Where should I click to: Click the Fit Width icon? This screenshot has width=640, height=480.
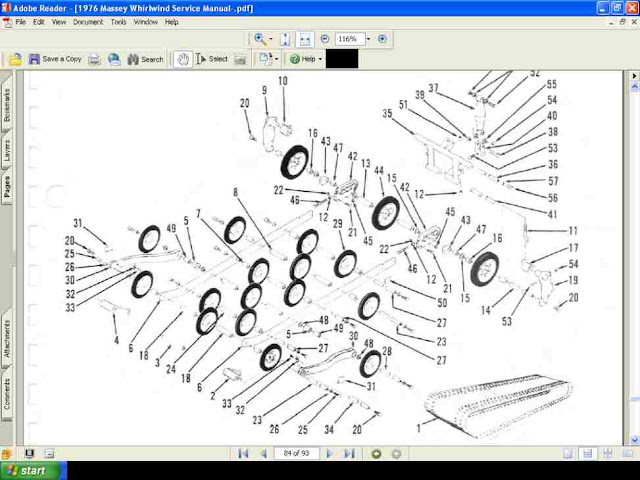click(x=305, y=39)
